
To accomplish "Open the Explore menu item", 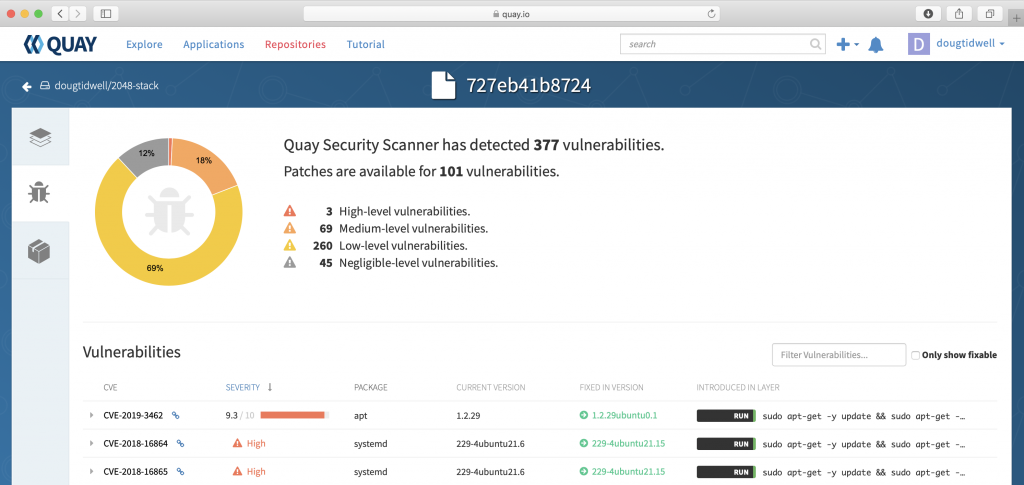I will 144,45.
